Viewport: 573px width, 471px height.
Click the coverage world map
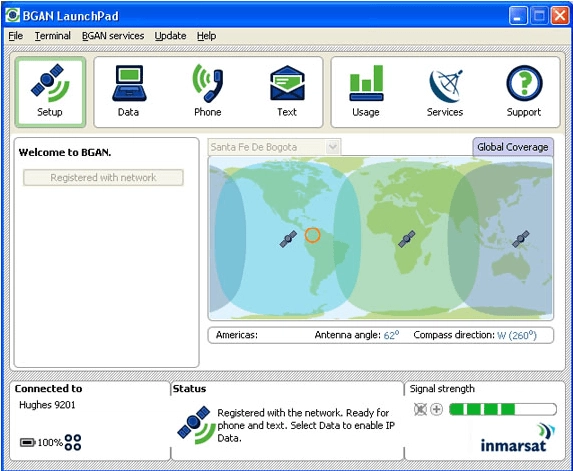click(381, 238)
